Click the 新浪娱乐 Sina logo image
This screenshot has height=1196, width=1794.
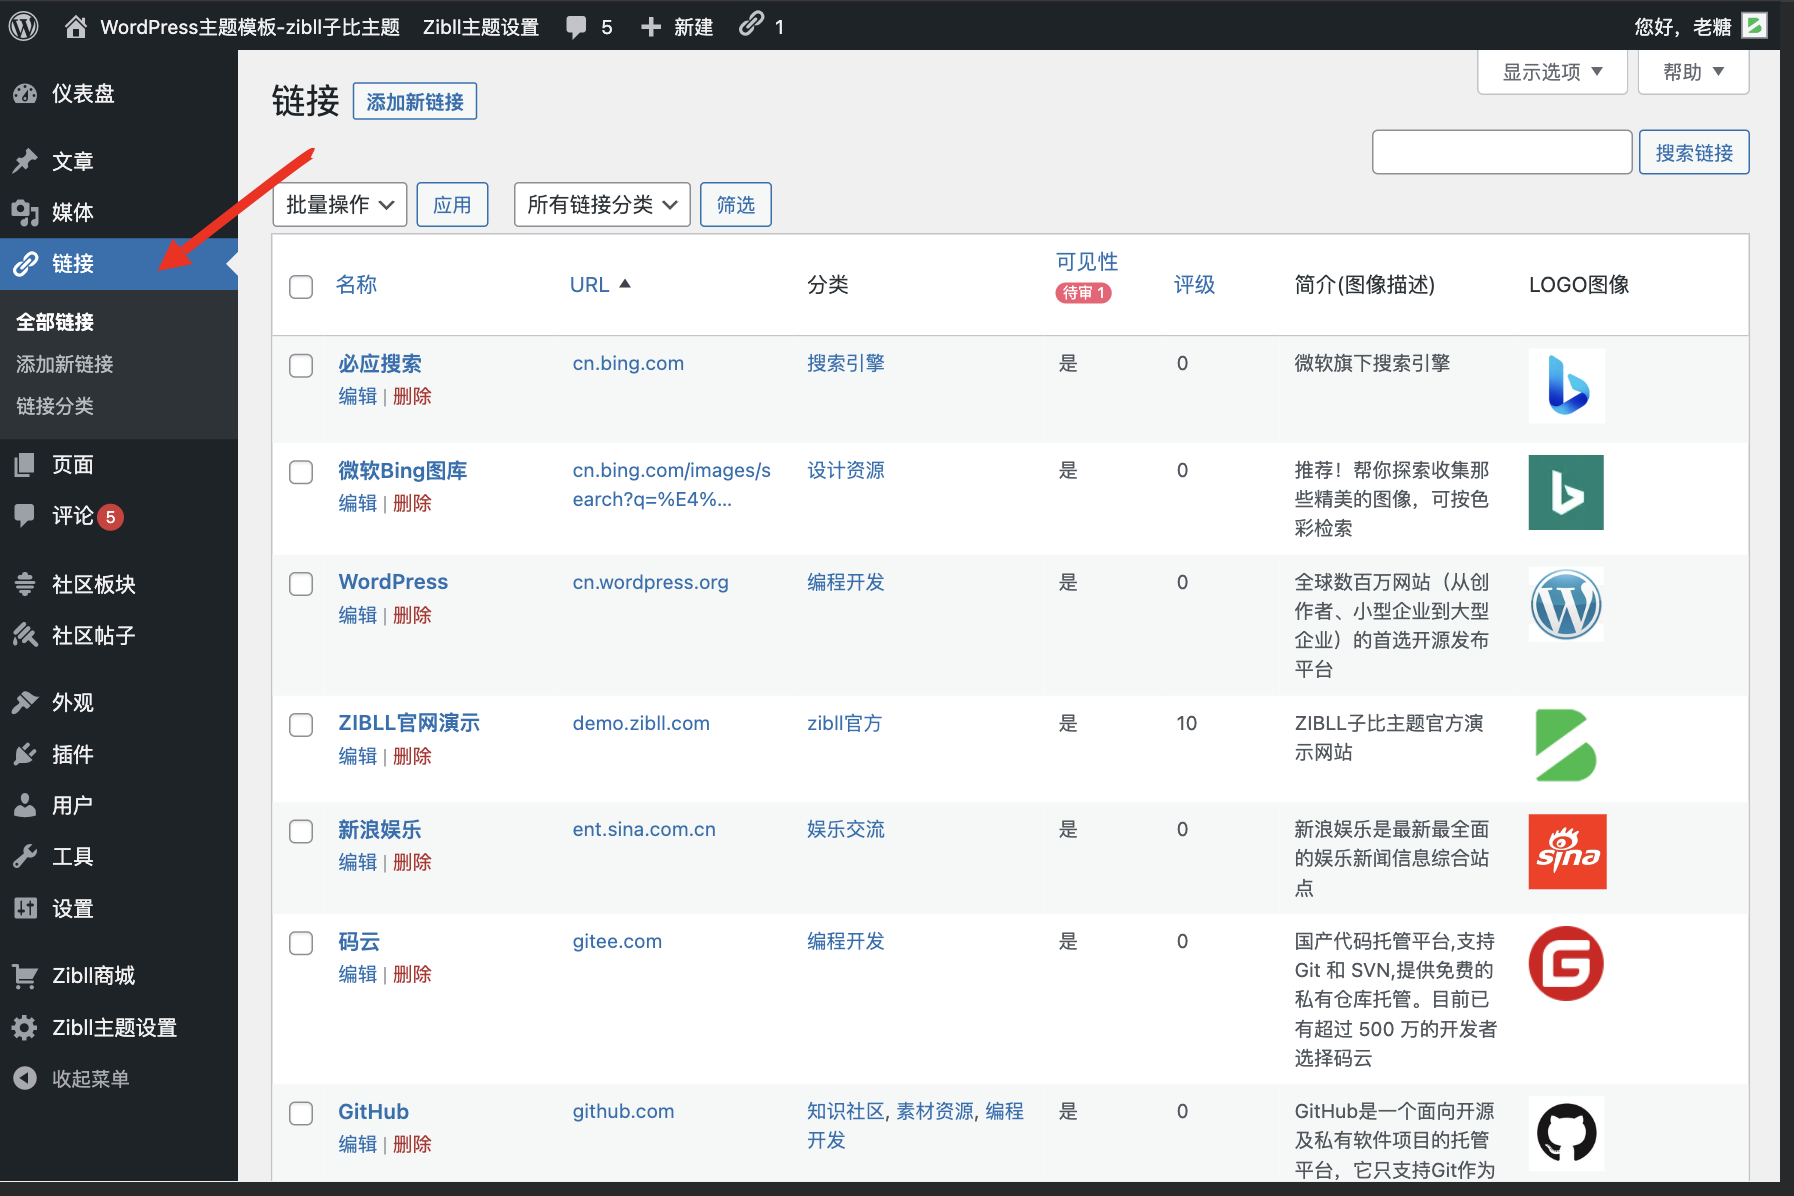click(x=1567, y=852)
